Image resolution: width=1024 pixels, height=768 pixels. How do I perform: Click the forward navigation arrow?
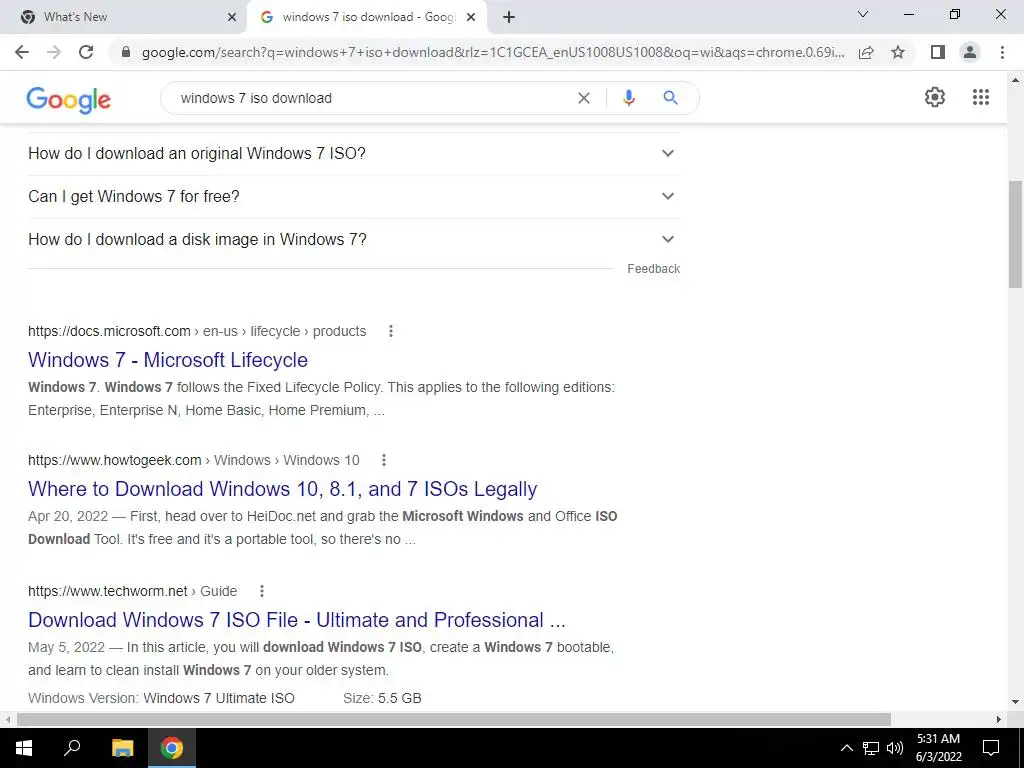click(x=54, y=52)
